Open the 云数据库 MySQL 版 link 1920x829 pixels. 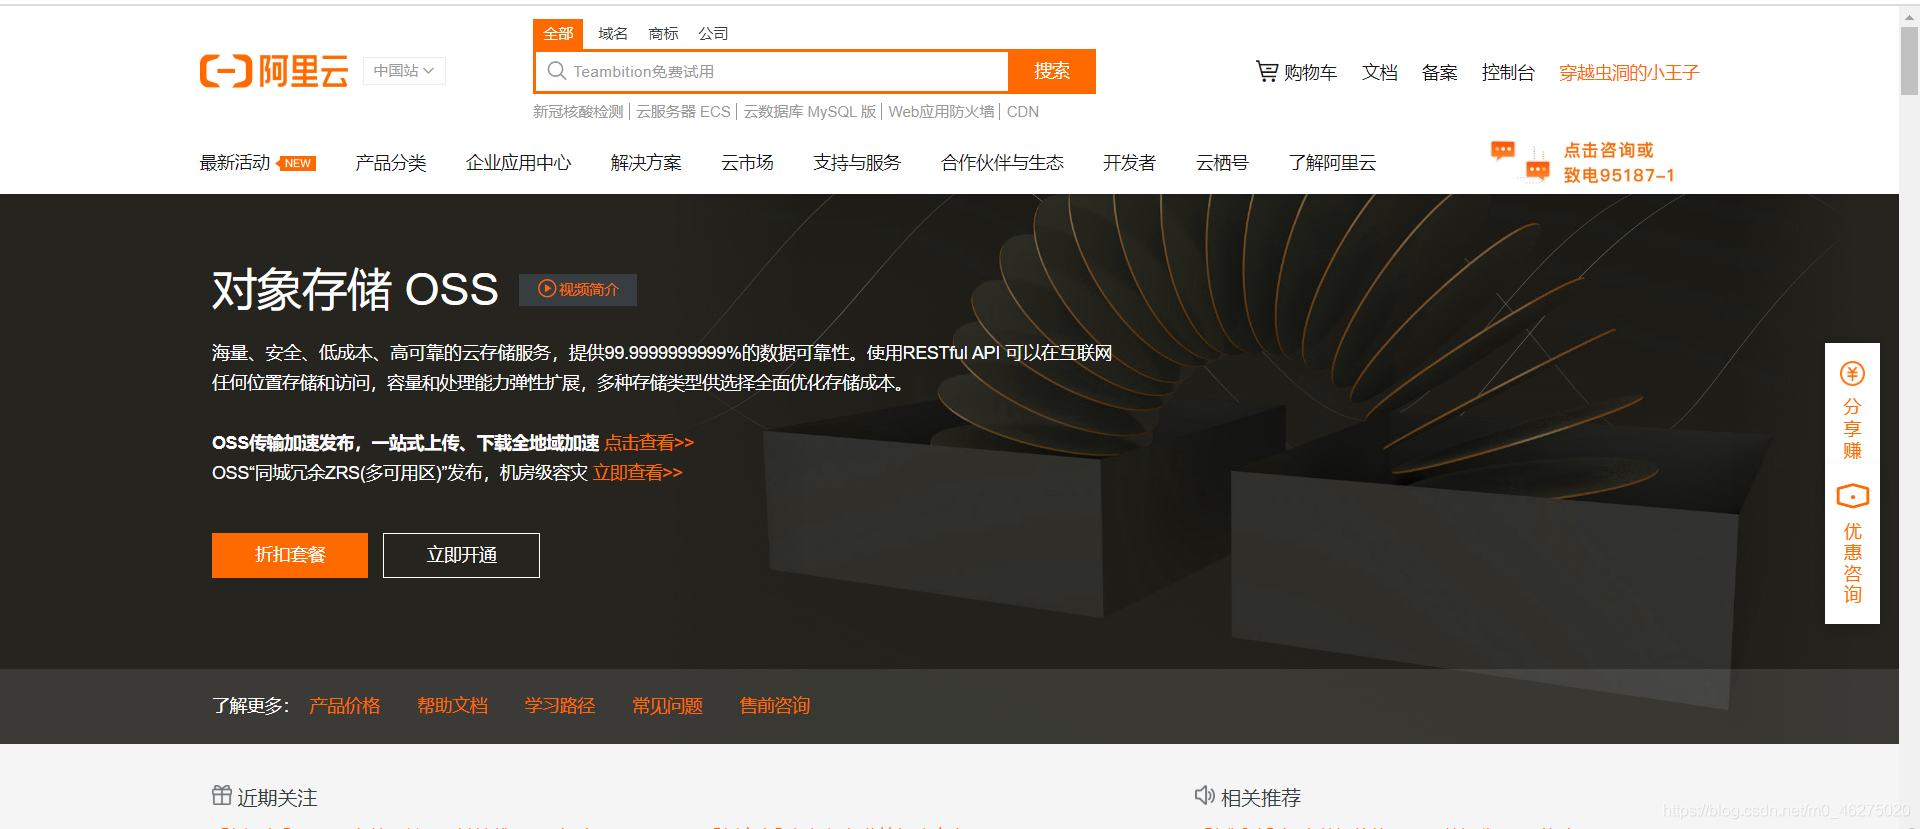810,112
